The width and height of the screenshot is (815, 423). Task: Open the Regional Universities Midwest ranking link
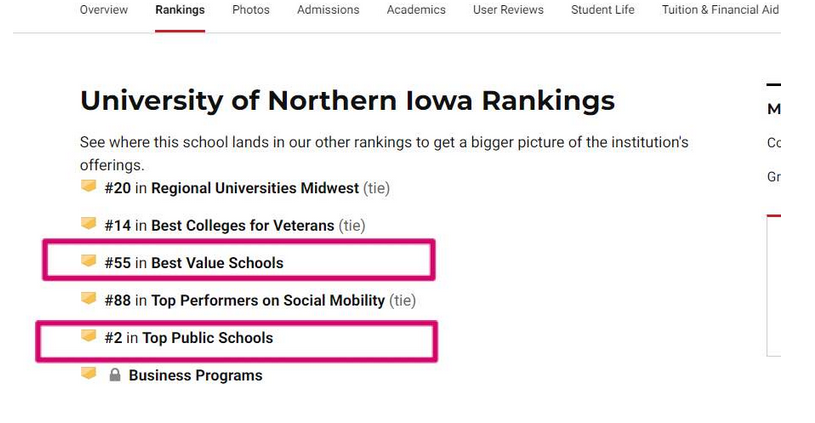(x=255, y=188)
